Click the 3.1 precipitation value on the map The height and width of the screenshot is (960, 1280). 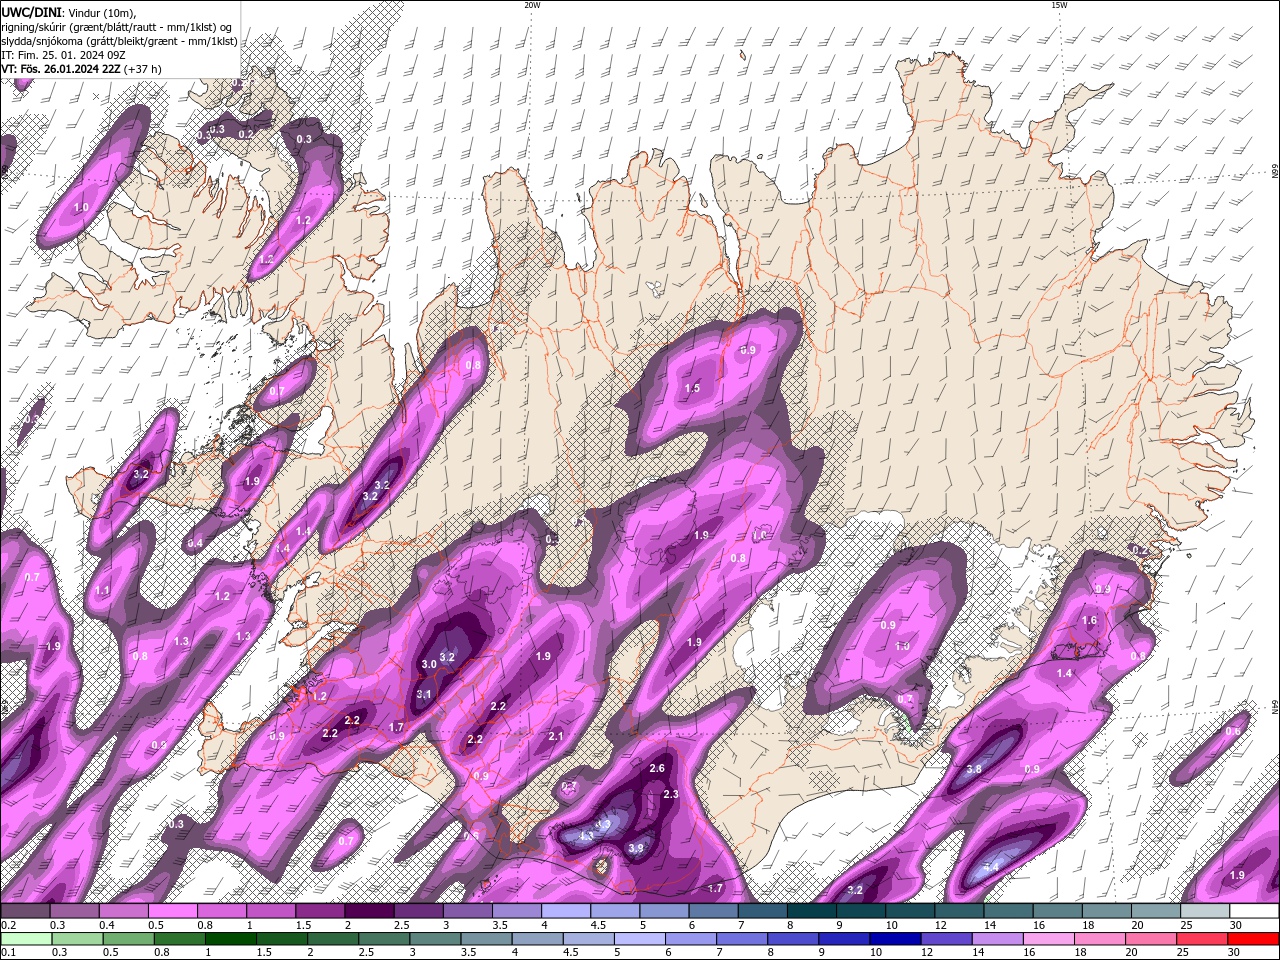pos(424,694)
